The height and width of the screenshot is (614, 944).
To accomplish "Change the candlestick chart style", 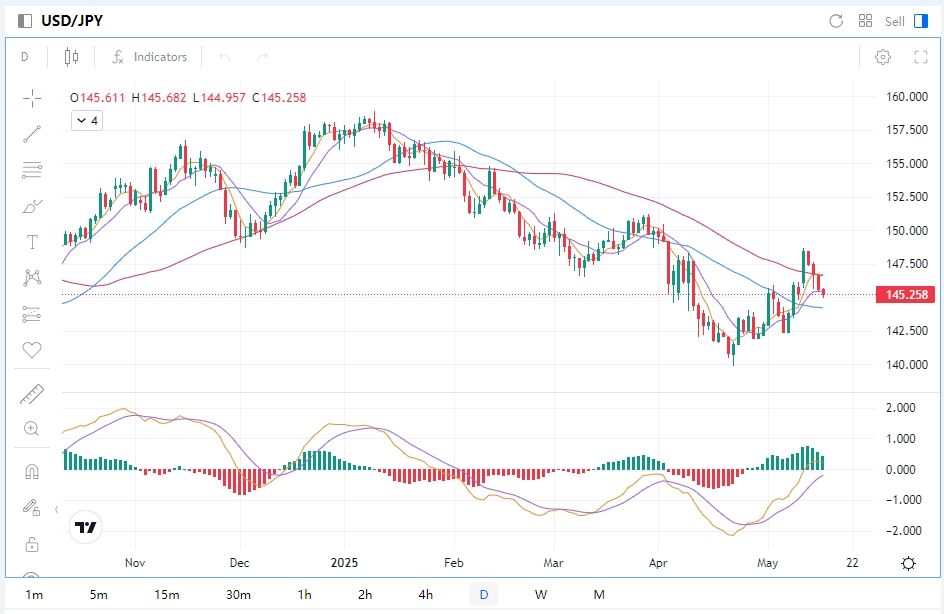I will click(x=71, y=57).
